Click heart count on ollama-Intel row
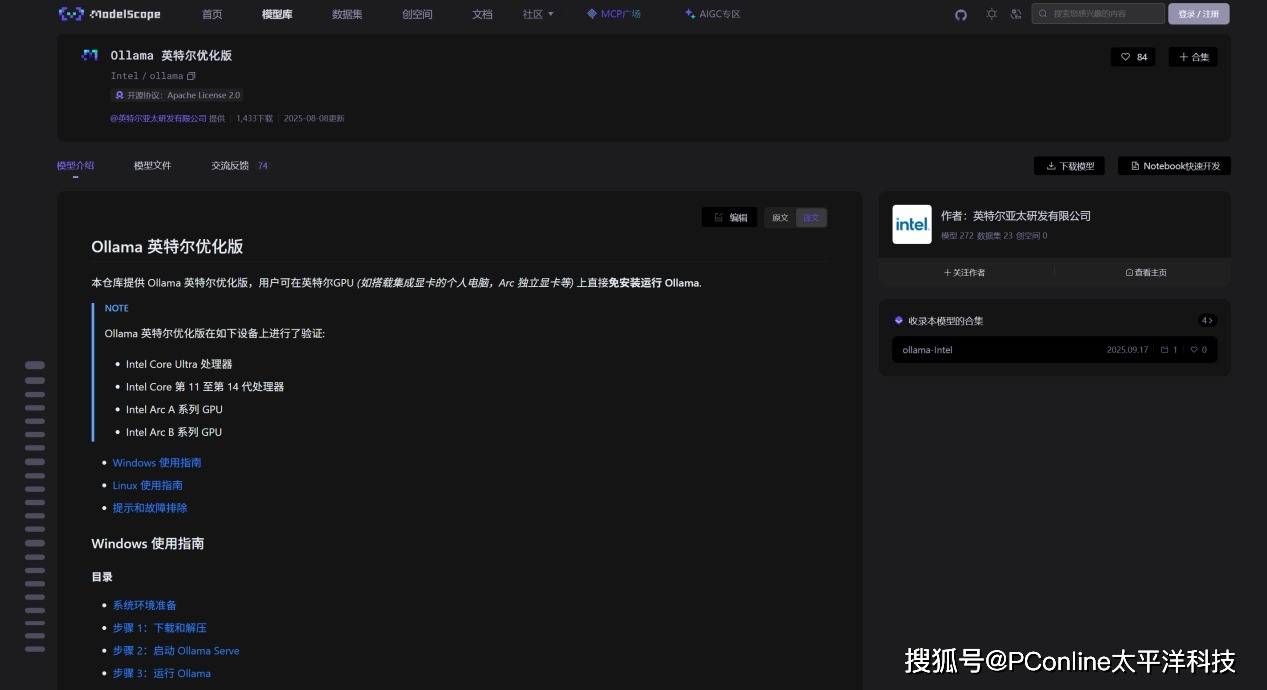1267x690 pixels. point(1198,350)
